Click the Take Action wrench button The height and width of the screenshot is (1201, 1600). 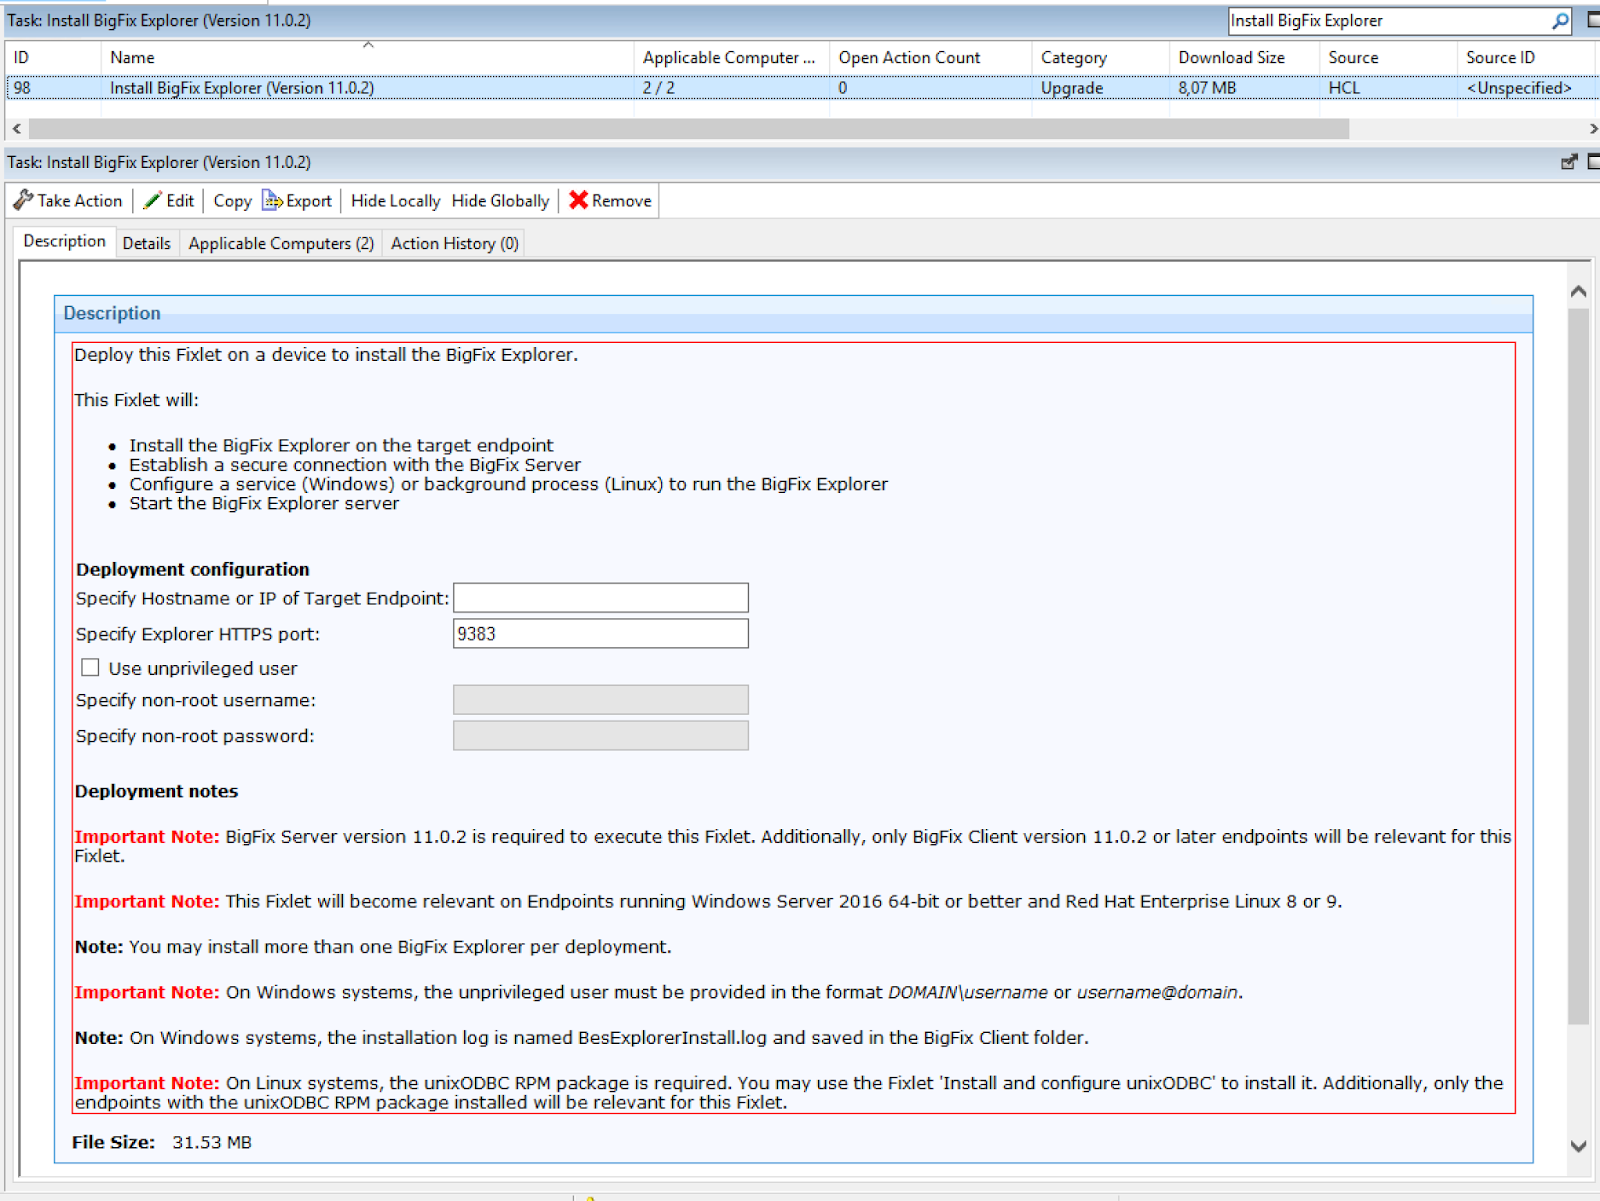click(68, 201)
